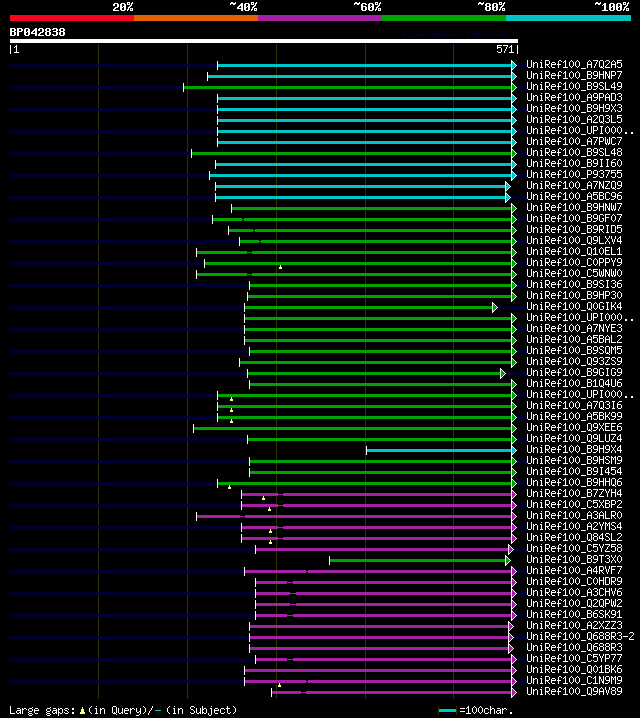Click the UniRef100_Q2QPW2 label
The image size is (640, 718).
coord(574,603)
